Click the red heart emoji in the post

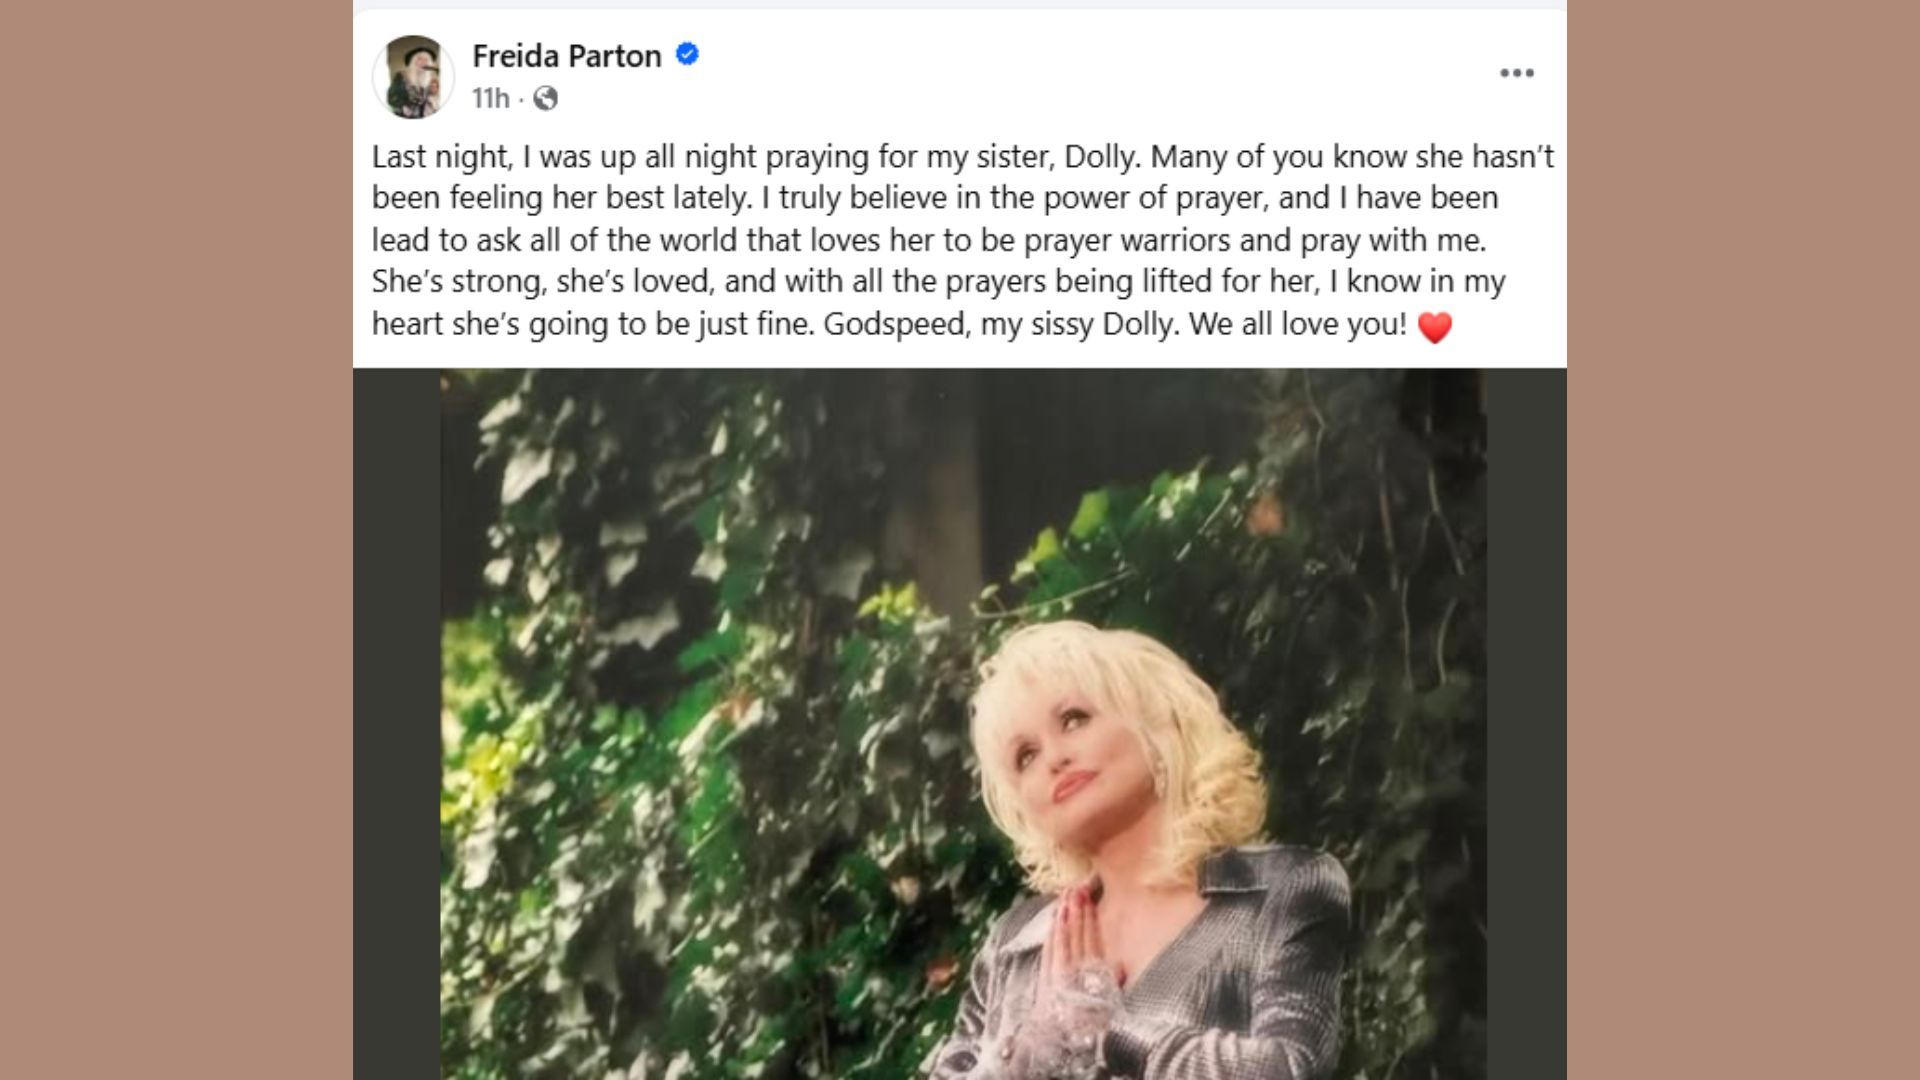coord(1434,327)
